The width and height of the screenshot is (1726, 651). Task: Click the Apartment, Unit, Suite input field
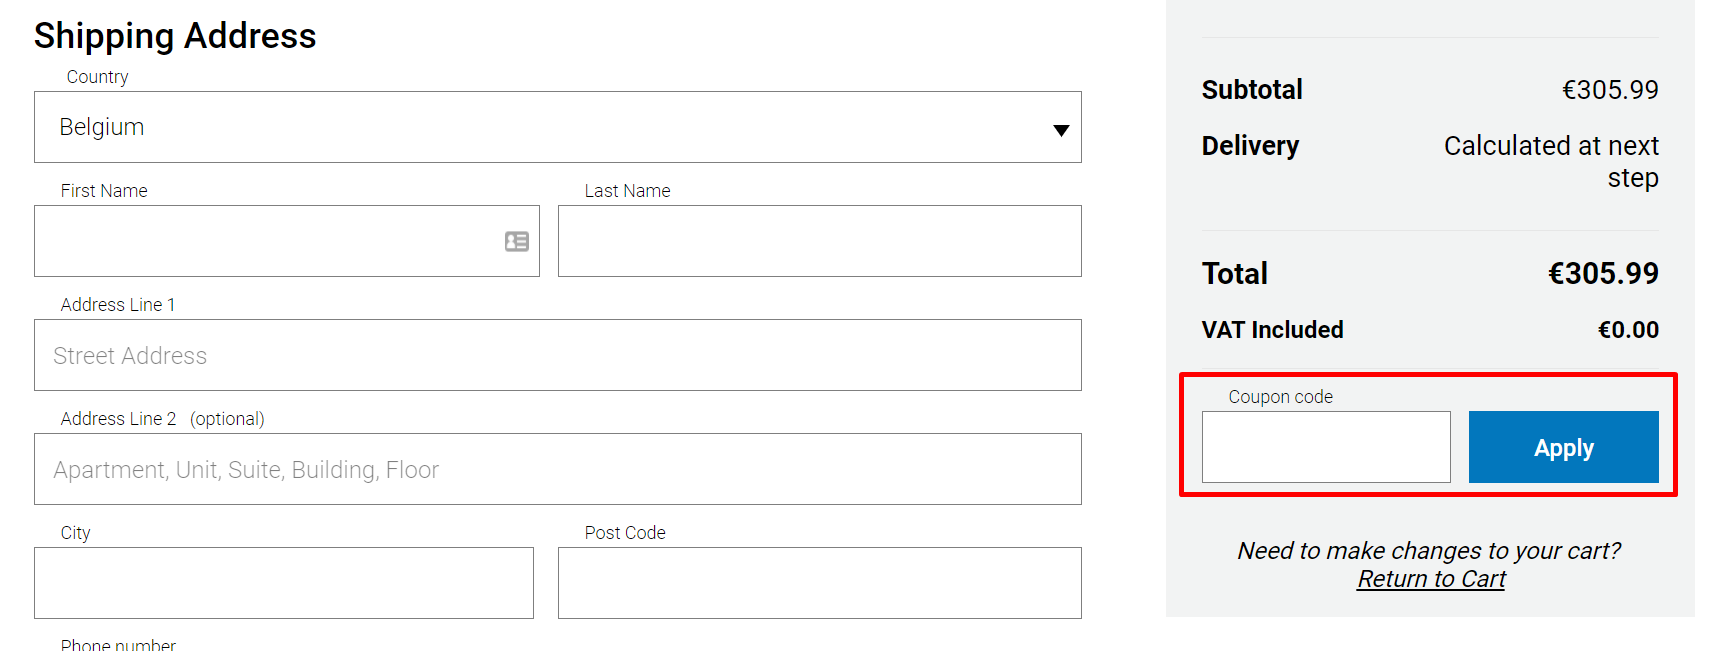coord(558,469)
